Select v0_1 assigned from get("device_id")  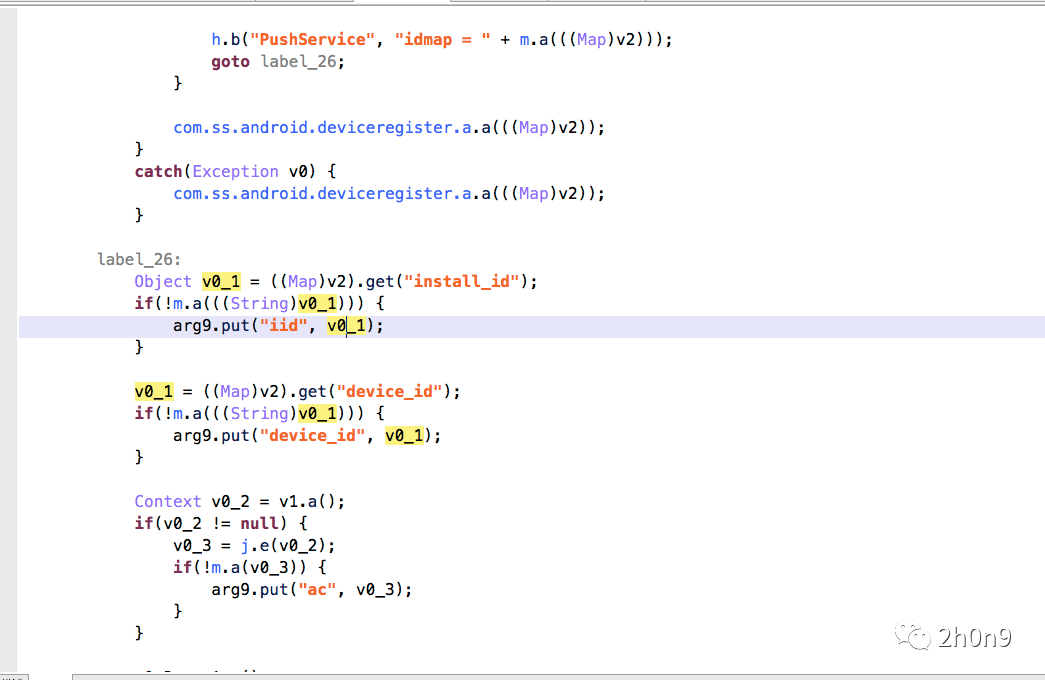[x=154, y=391]
